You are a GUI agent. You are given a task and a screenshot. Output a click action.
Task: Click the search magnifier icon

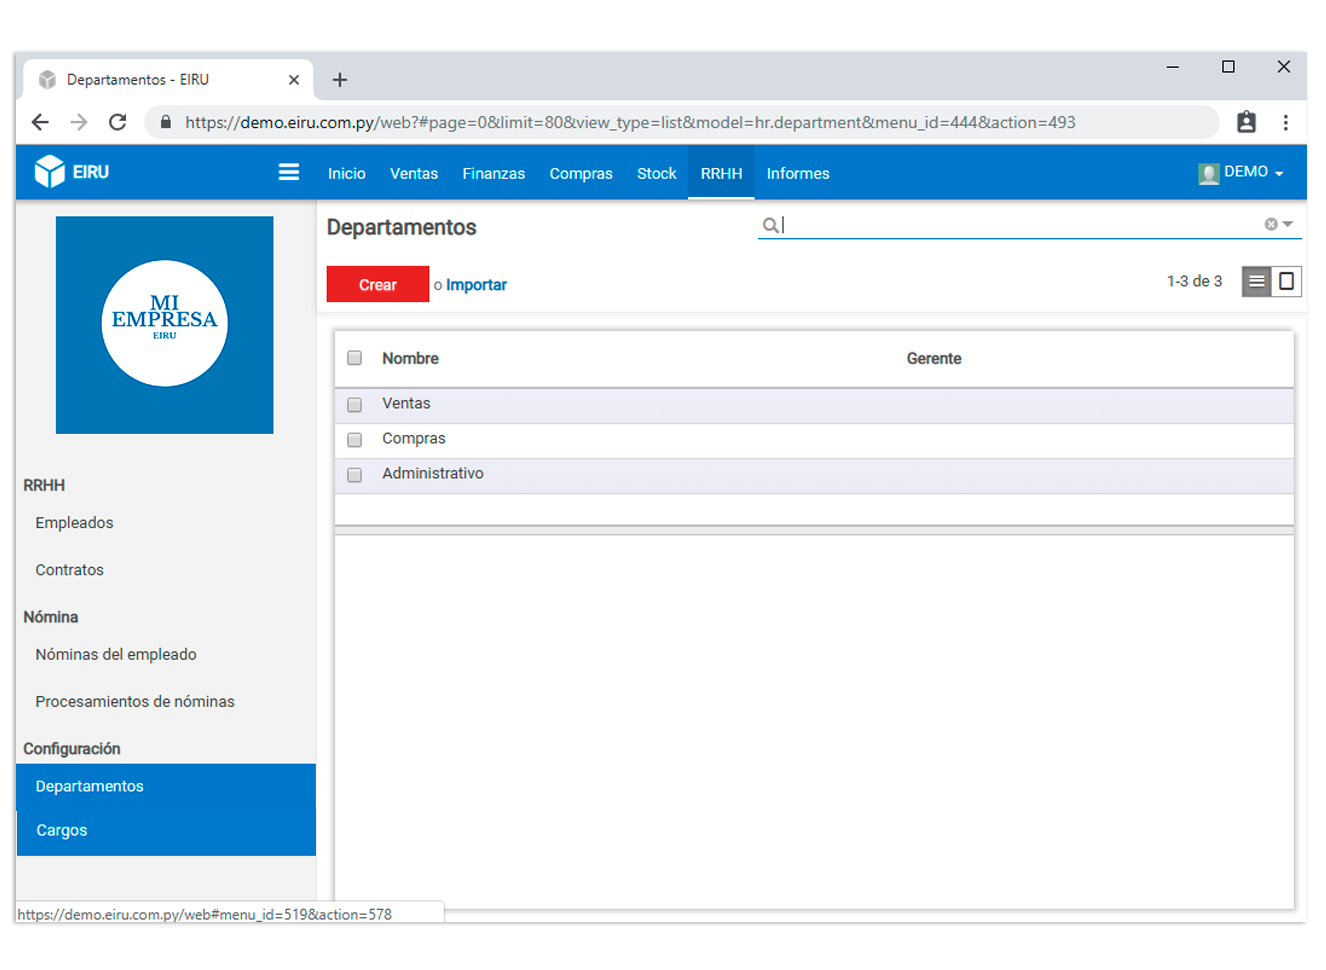tap(770, 225)
